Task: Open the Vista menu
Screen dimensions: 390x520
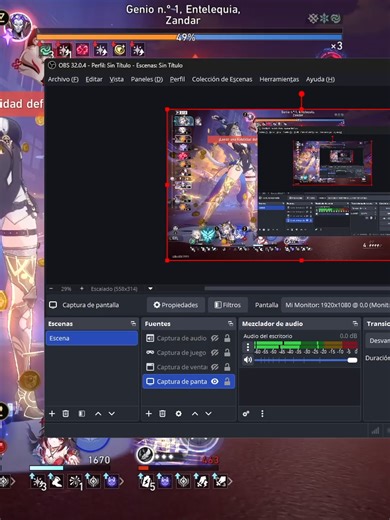Action: click(117, 79)
